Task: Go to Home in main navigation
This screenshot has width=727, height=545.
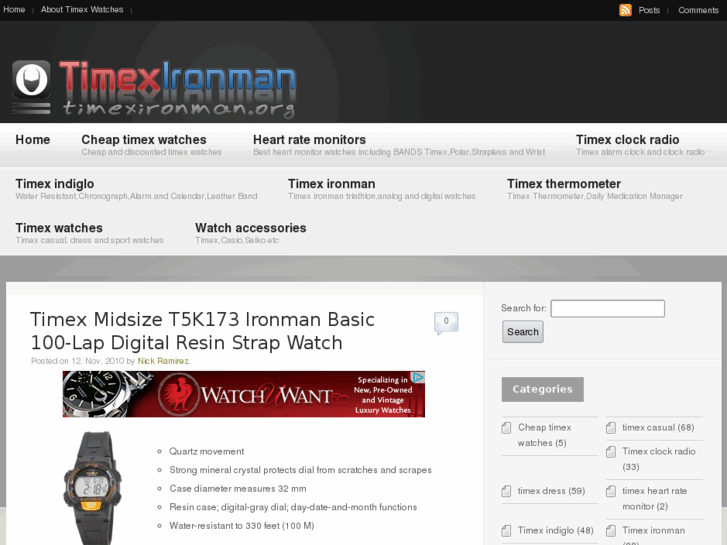Action: (32, 140)
